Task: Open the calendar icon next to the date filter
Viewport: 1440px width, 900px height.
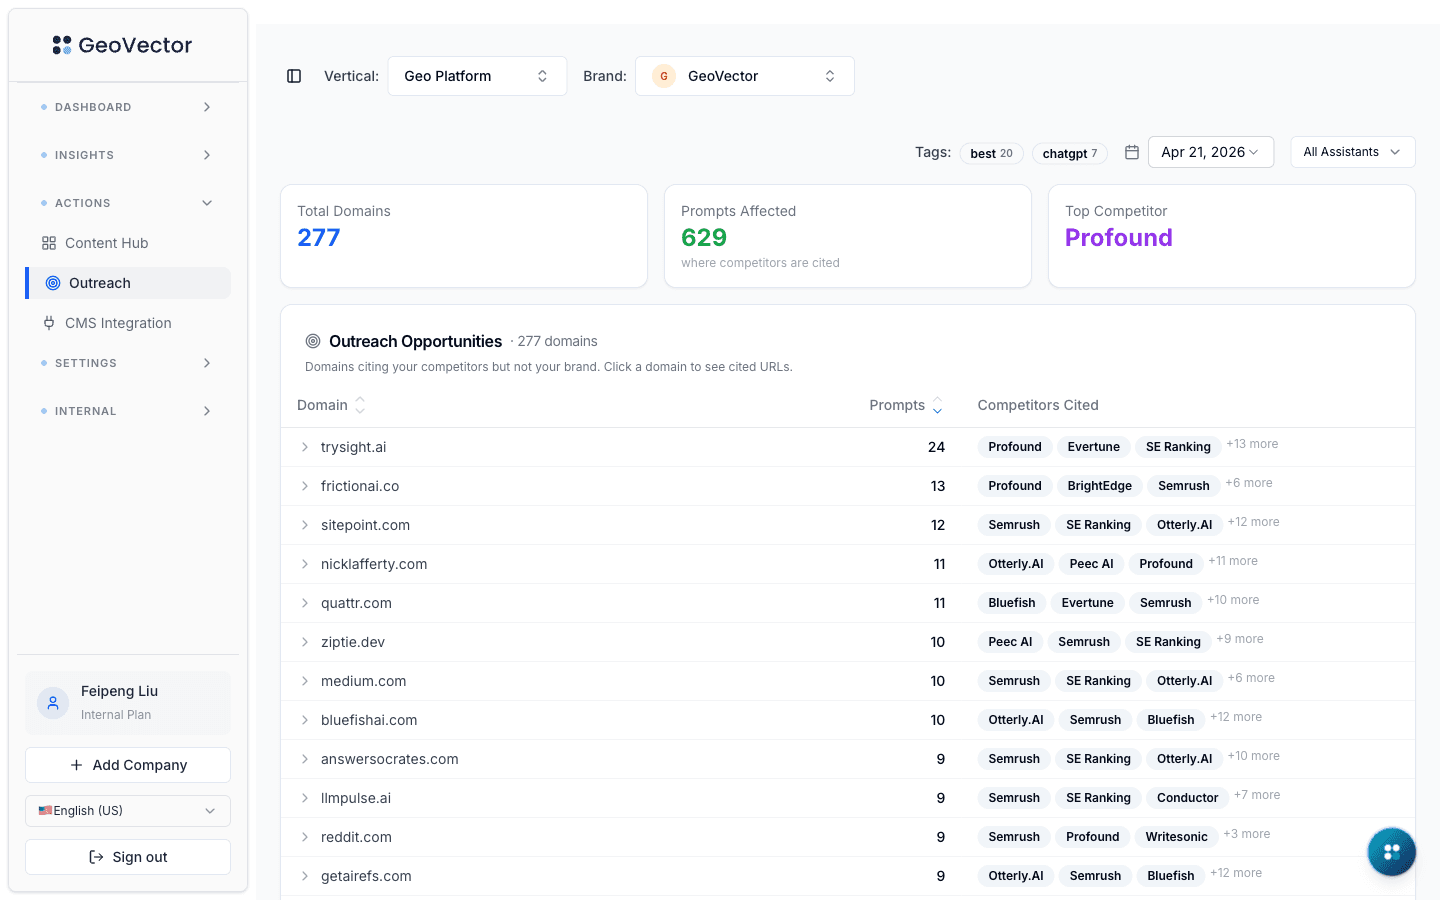Action: 1131,151
